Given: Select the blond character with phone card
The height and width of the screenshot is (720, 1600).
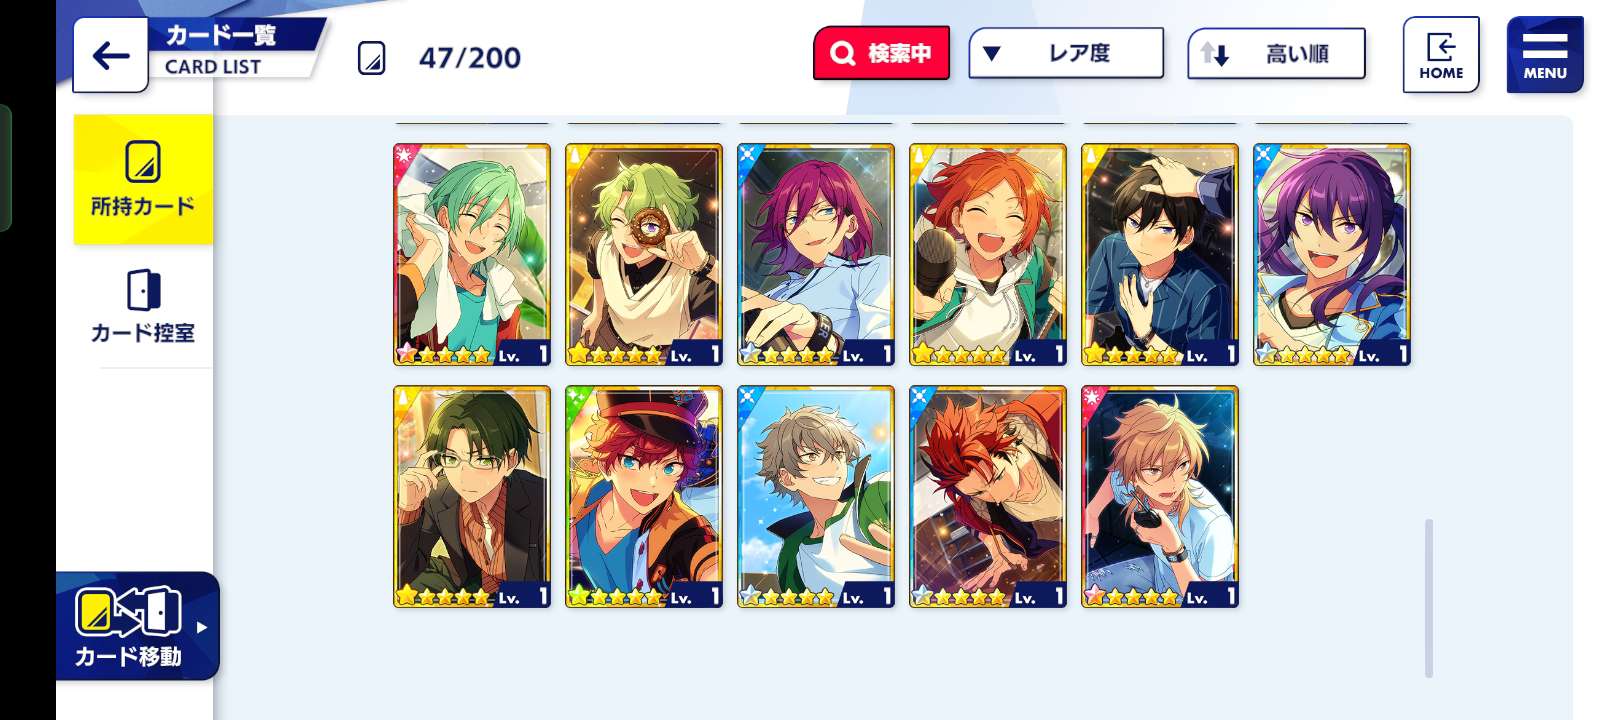Looking at the screenshot, I should click(x=1160, y=497).
